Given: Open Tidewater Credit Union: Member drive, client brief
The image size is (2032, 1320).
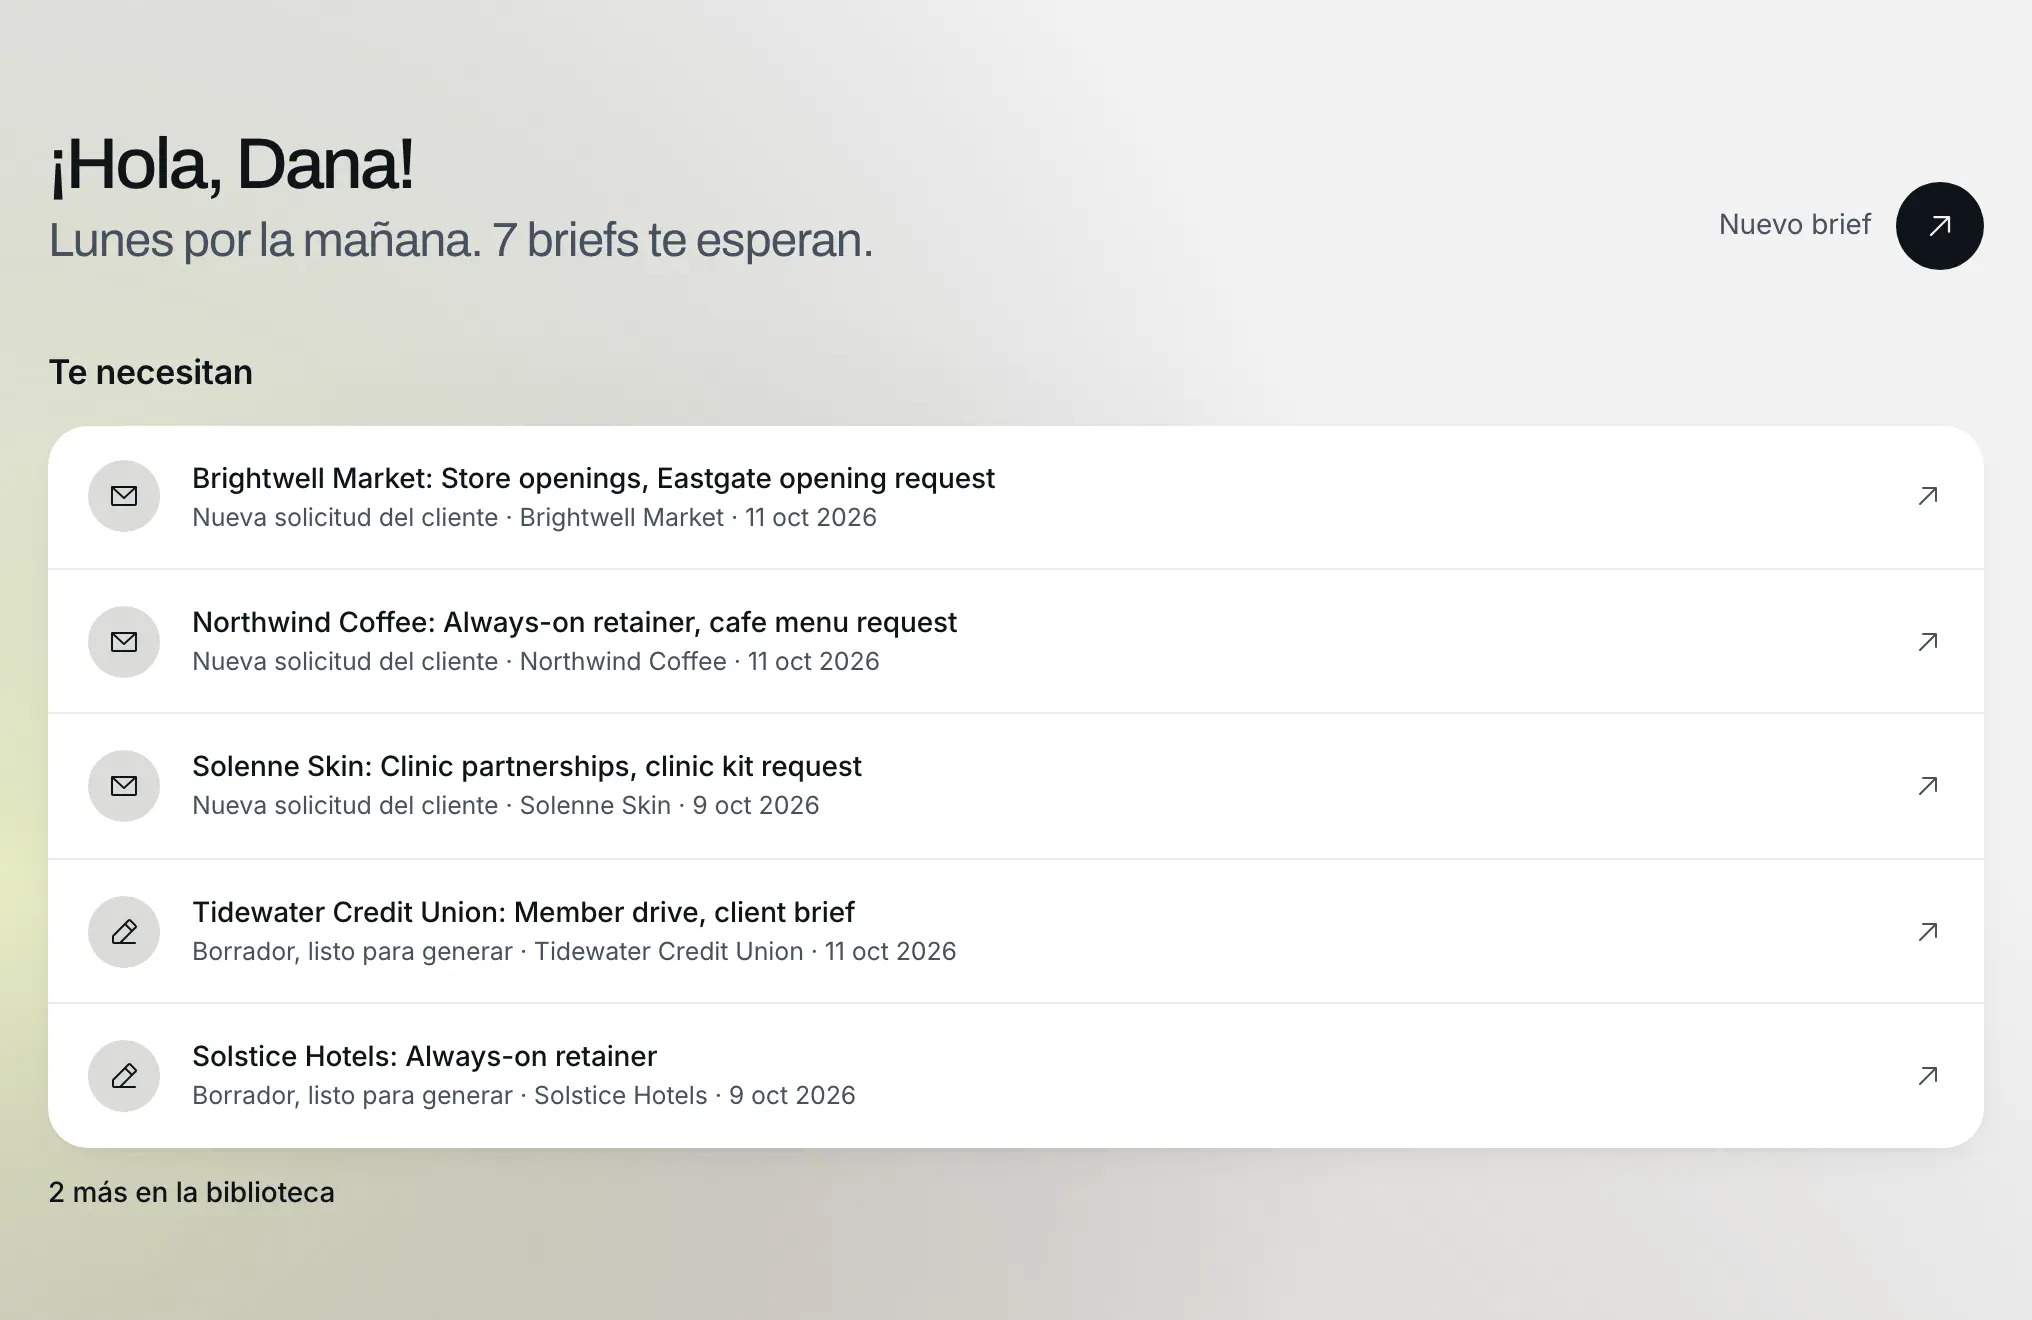Looking at the screenshot, I should (x=523, y=912).
